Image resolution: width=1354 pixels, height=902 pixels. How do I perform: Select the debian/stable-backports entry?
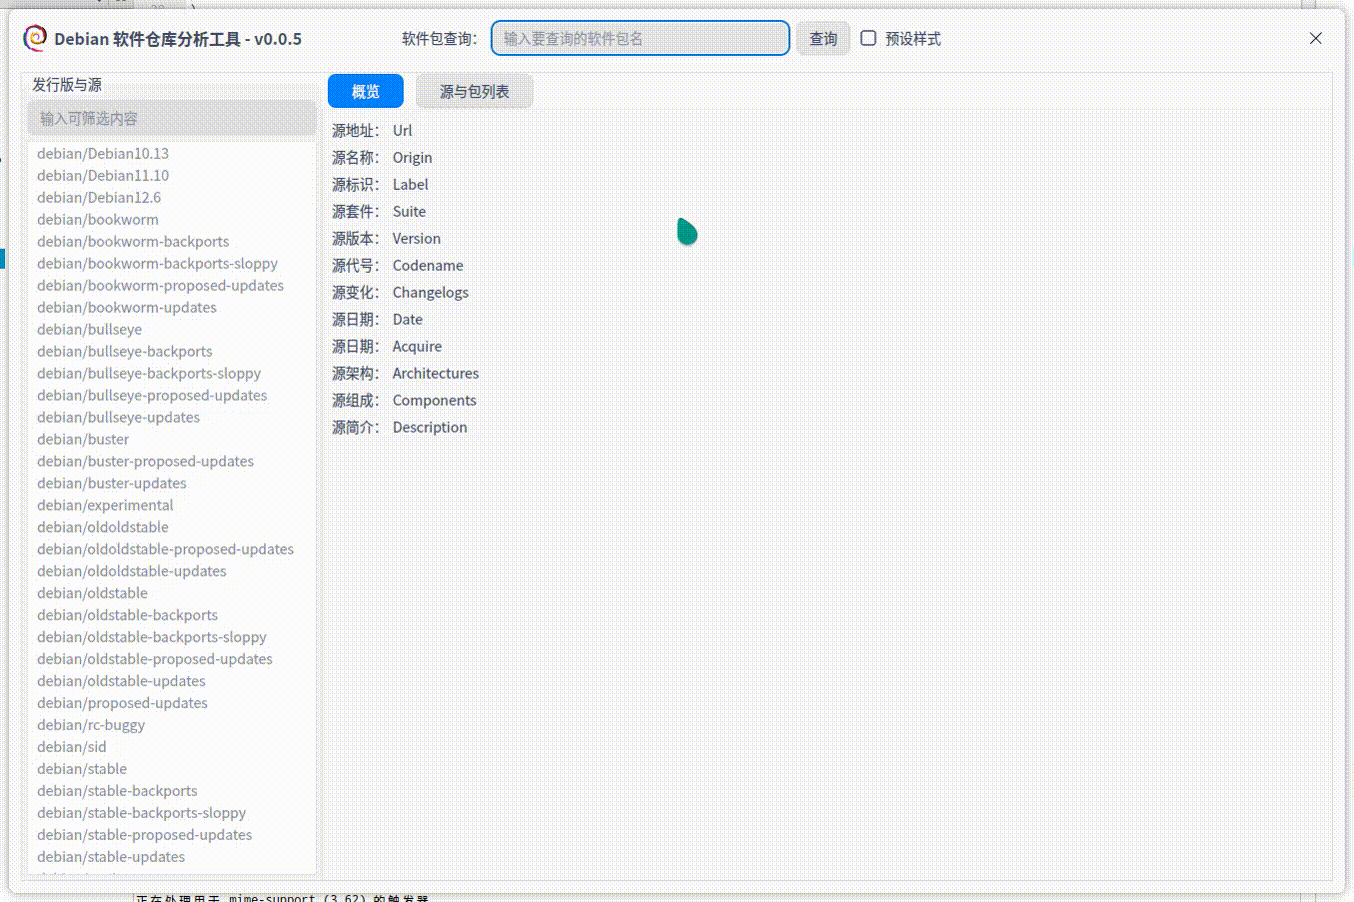coord(172,791)
